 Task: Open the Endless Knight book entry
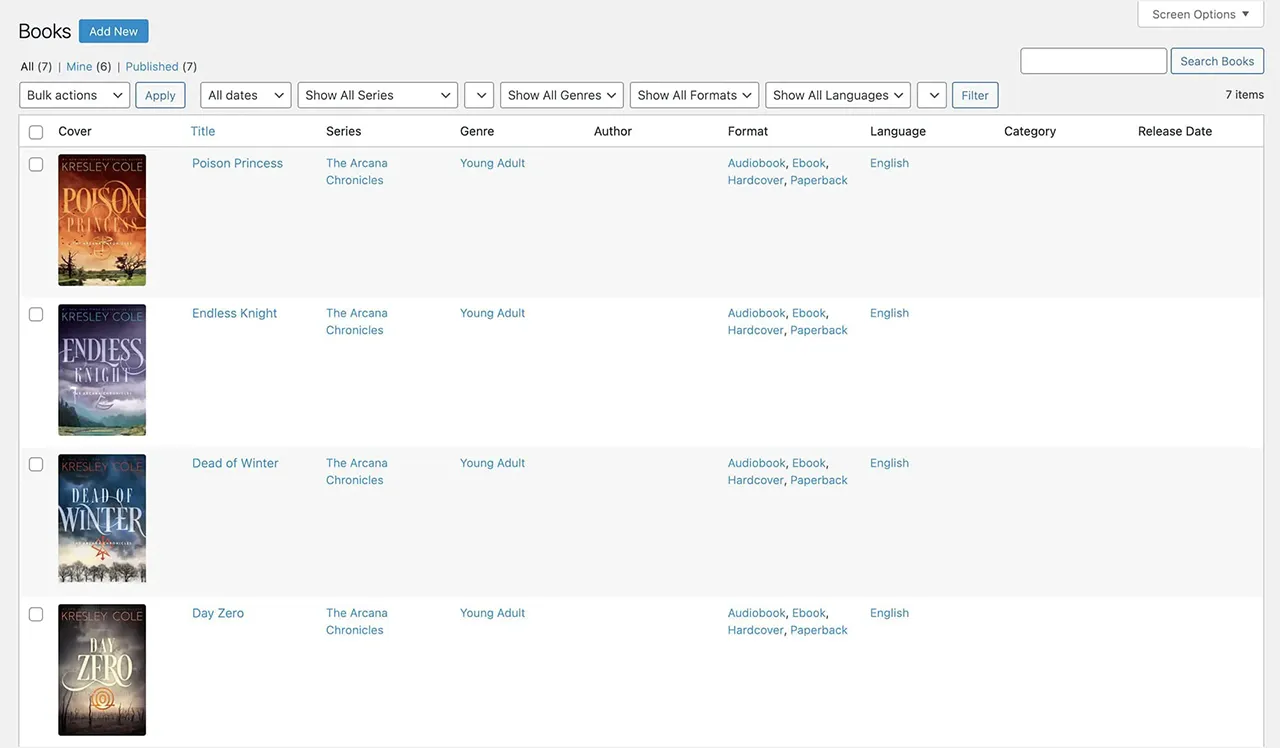pyautogui.click(x=234, y=312)
